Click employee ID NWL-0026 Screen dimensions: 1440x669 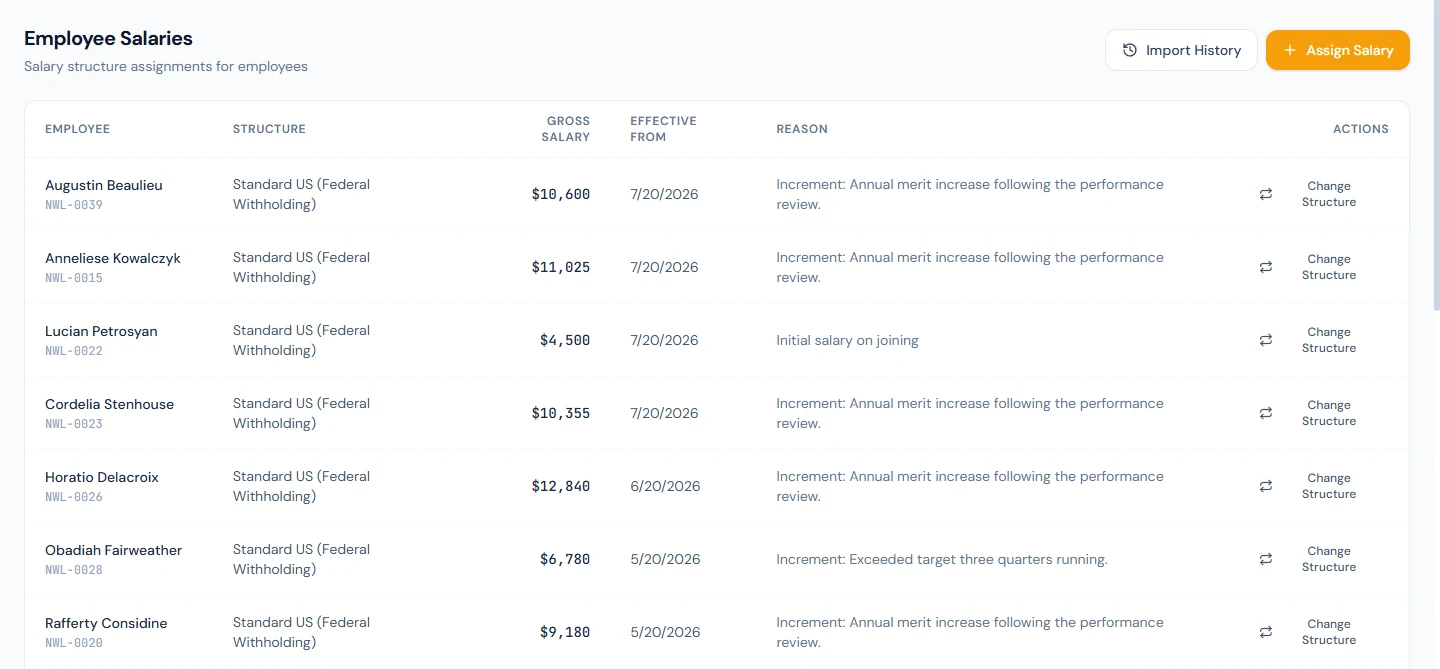click(x=74, y=497)
